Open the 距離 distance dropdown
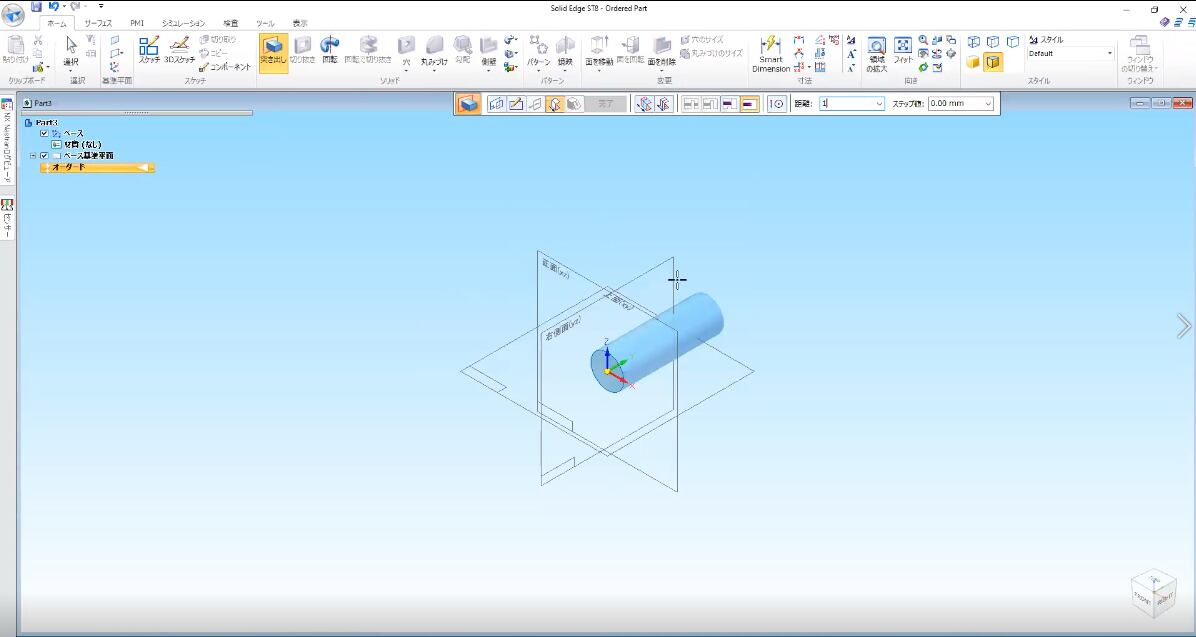This screenshot has height=637, width=1196. pos(879,104)
